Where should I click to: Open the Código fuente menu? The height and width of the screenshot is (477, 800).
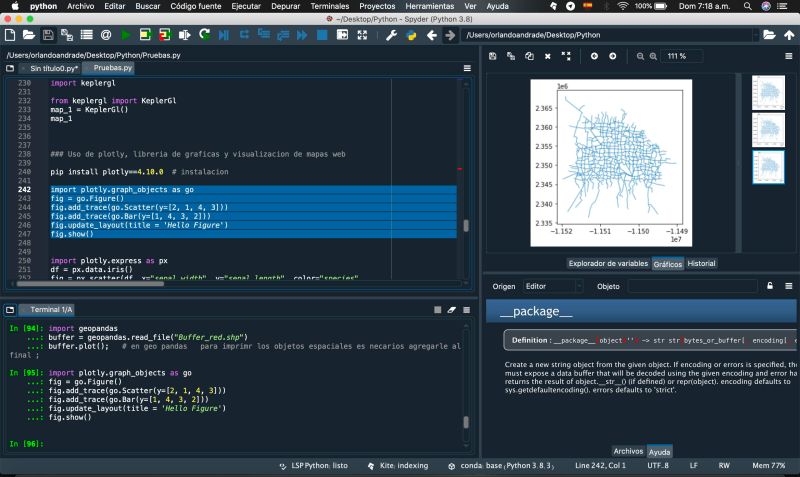196,6
